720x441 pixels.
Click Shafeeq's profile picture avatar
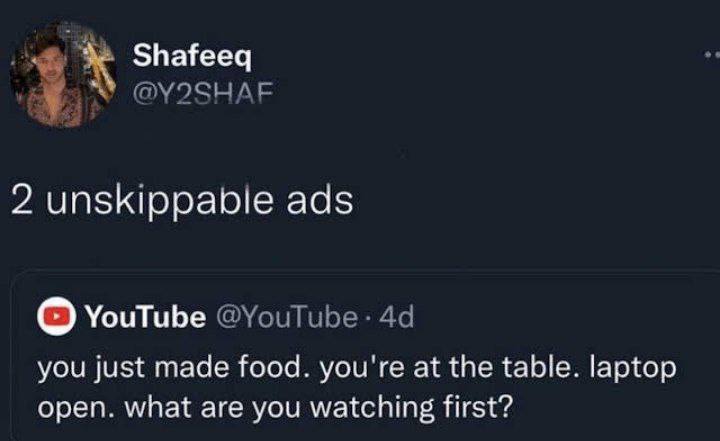tap(63, 75)
